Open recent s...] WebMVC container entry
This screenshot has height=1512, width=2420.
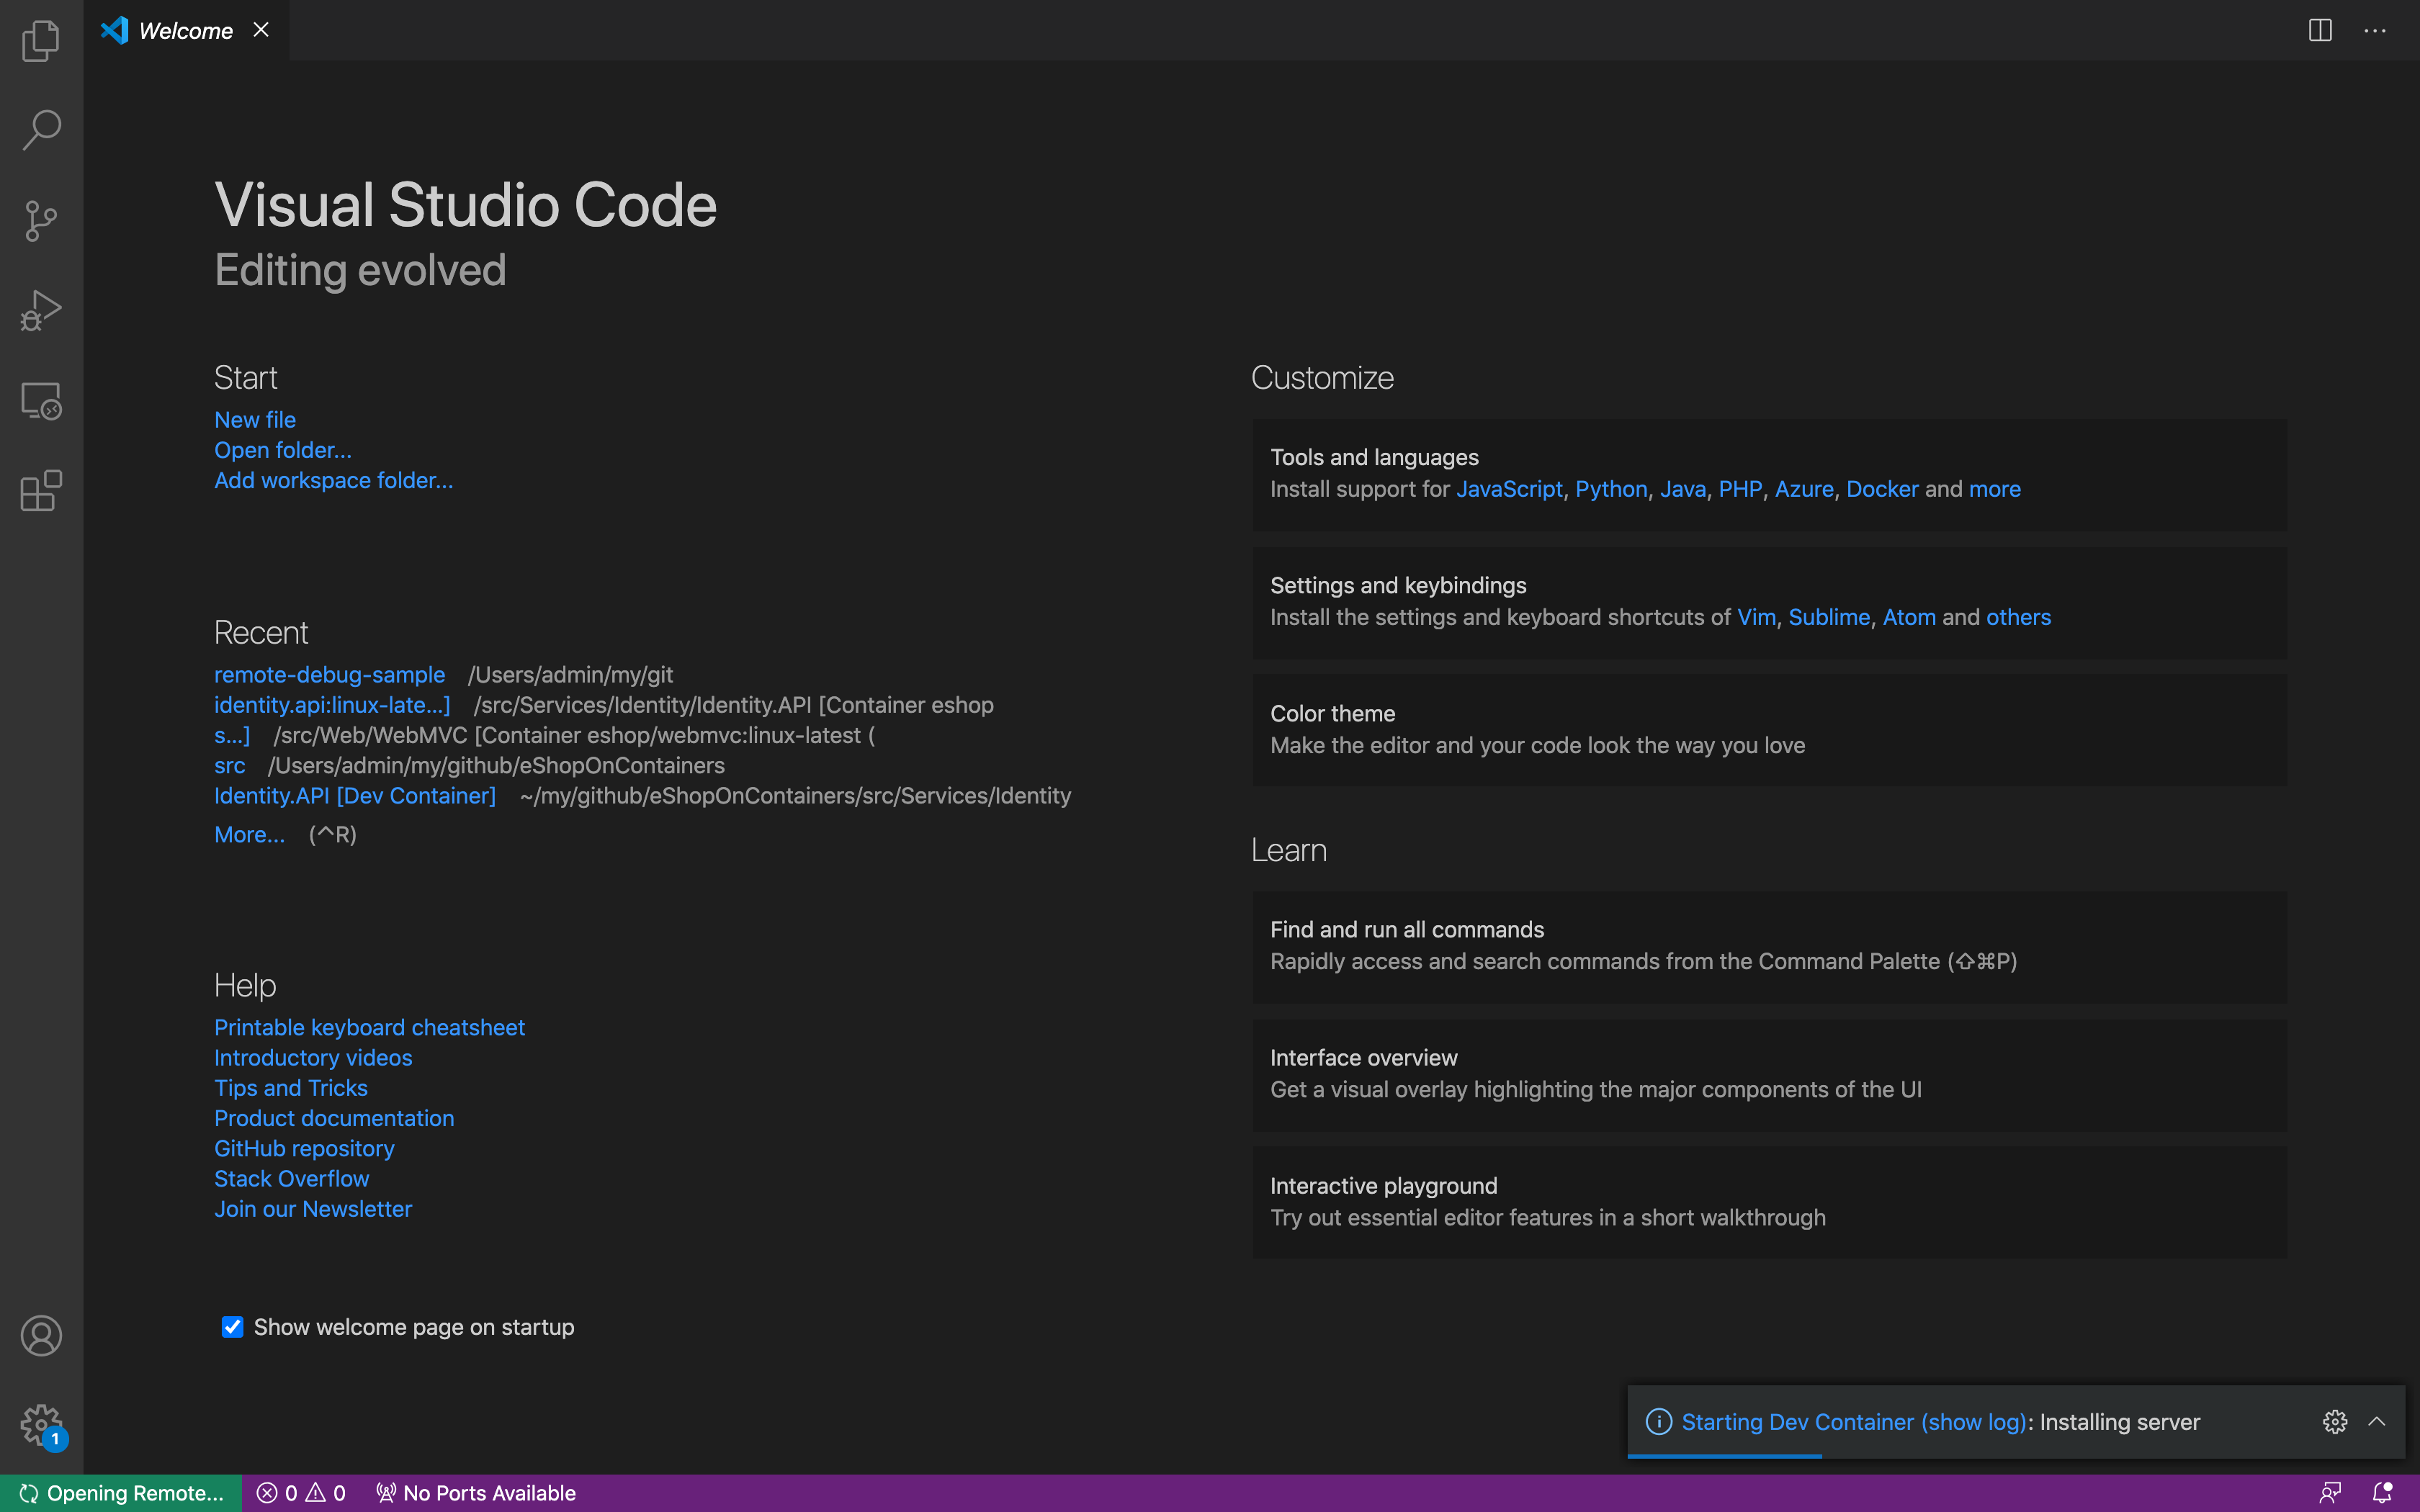[232, 735]
